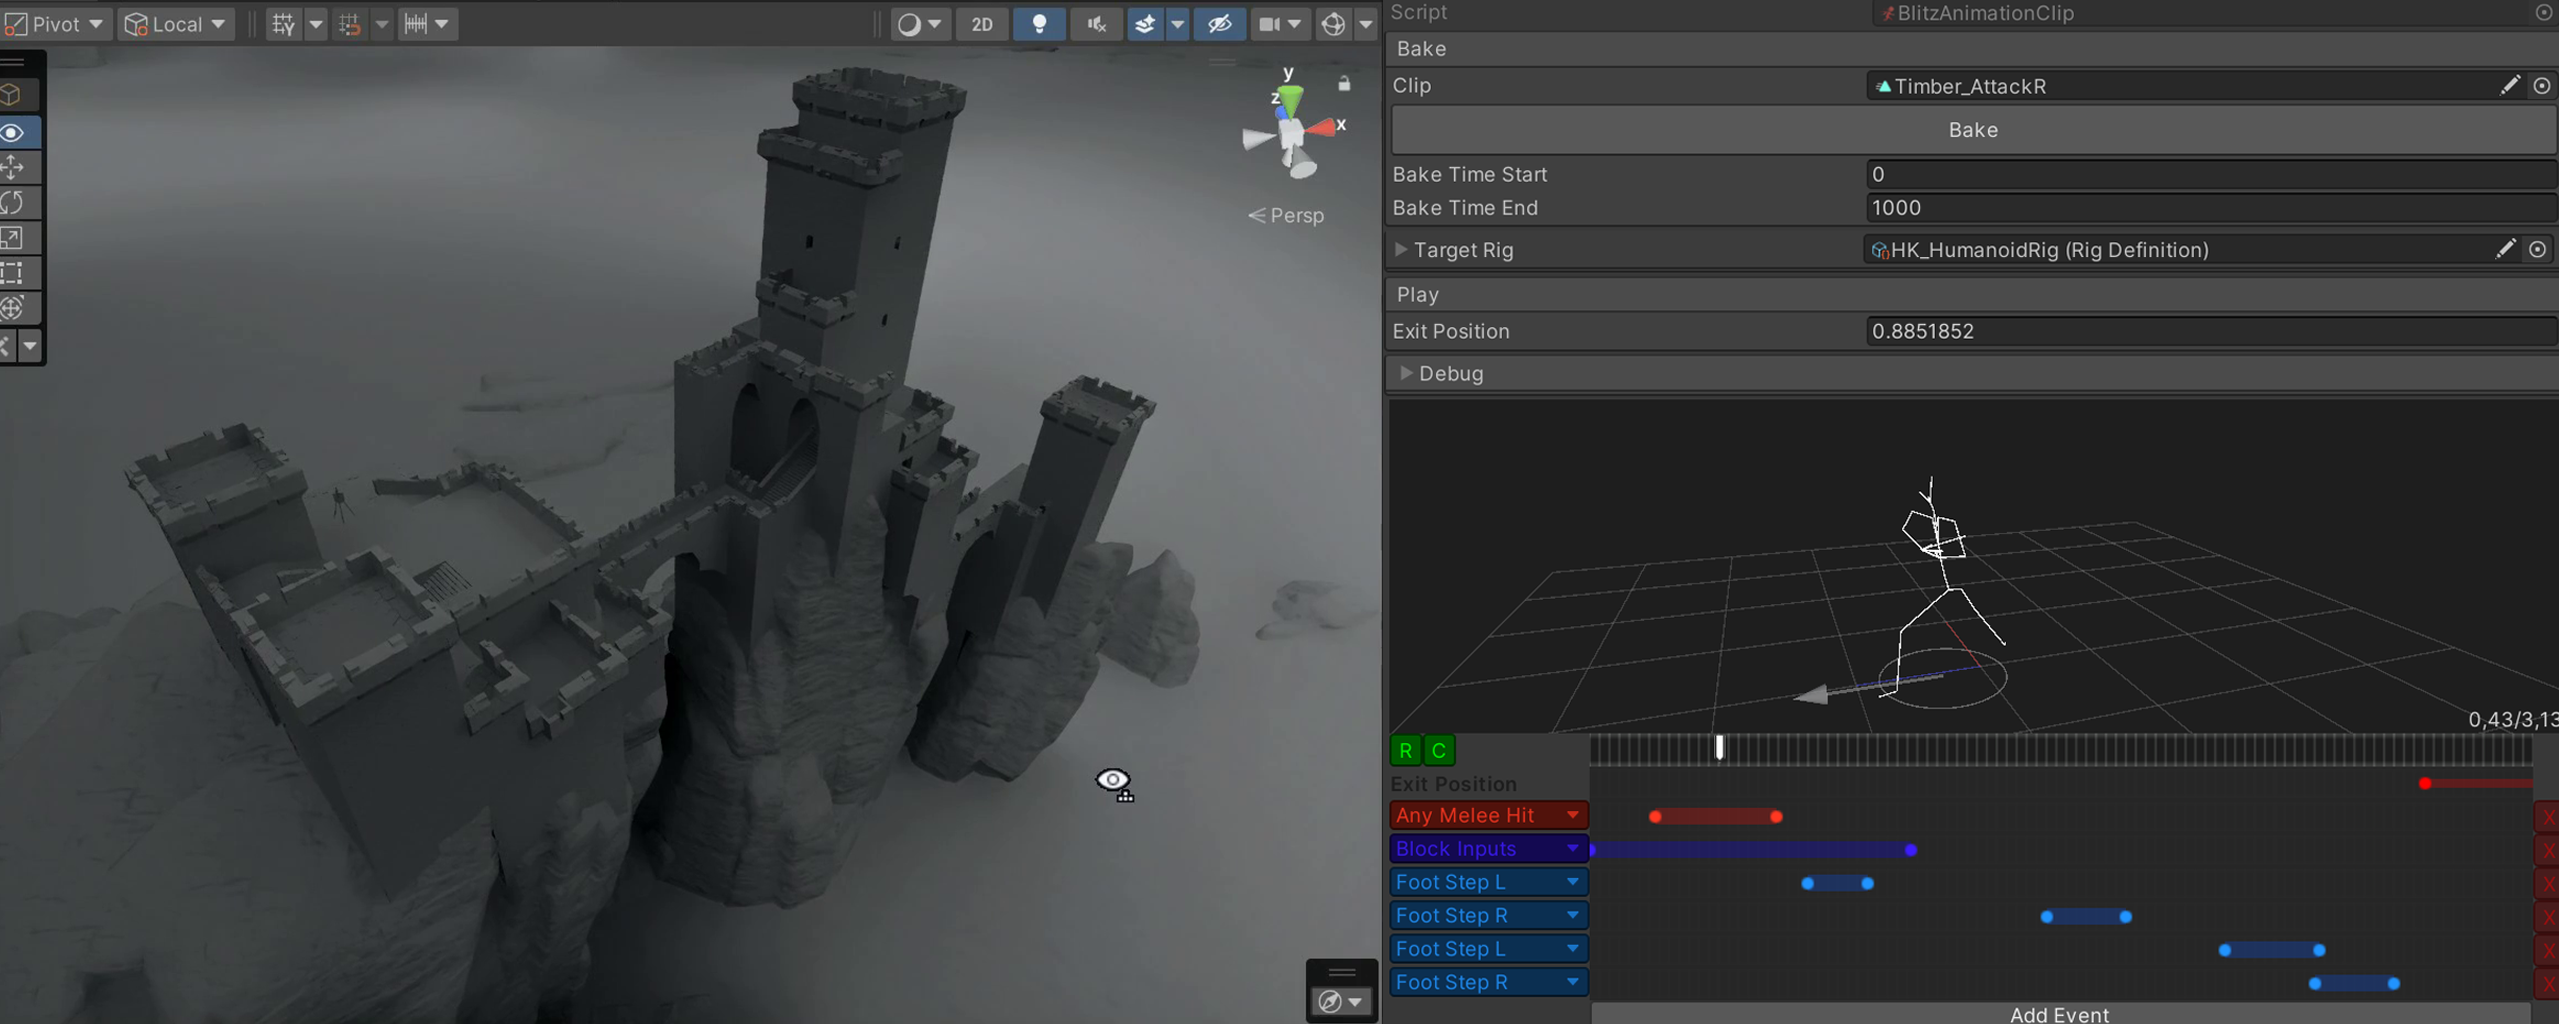This screenshot has height=1024, width=2559.
Task: Toggle hidden objects visibility in scene
Action: (x=1219, y=24)
